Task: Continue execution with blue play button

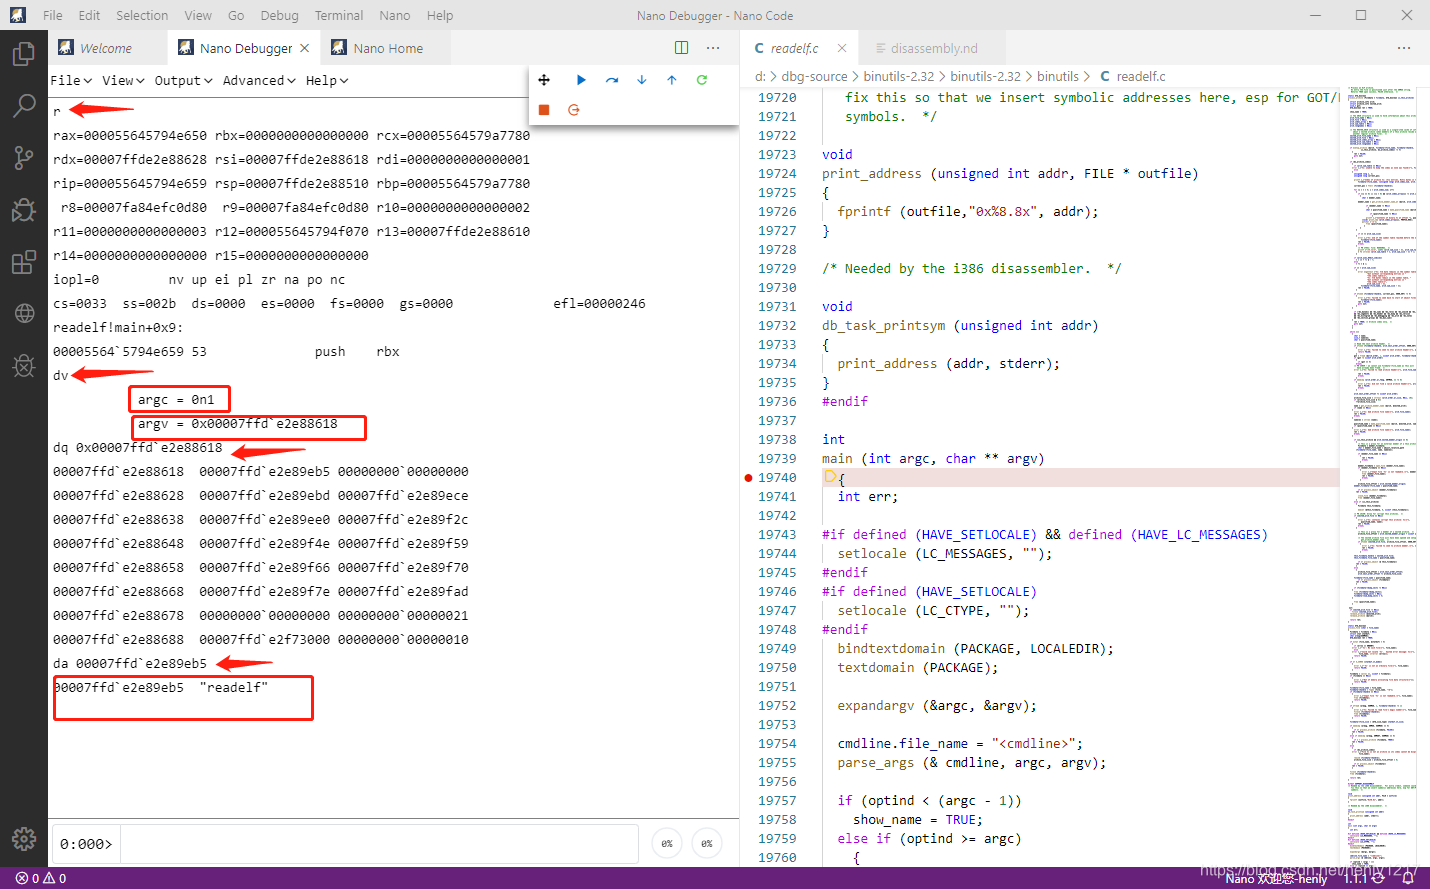Action: [581, 80]
